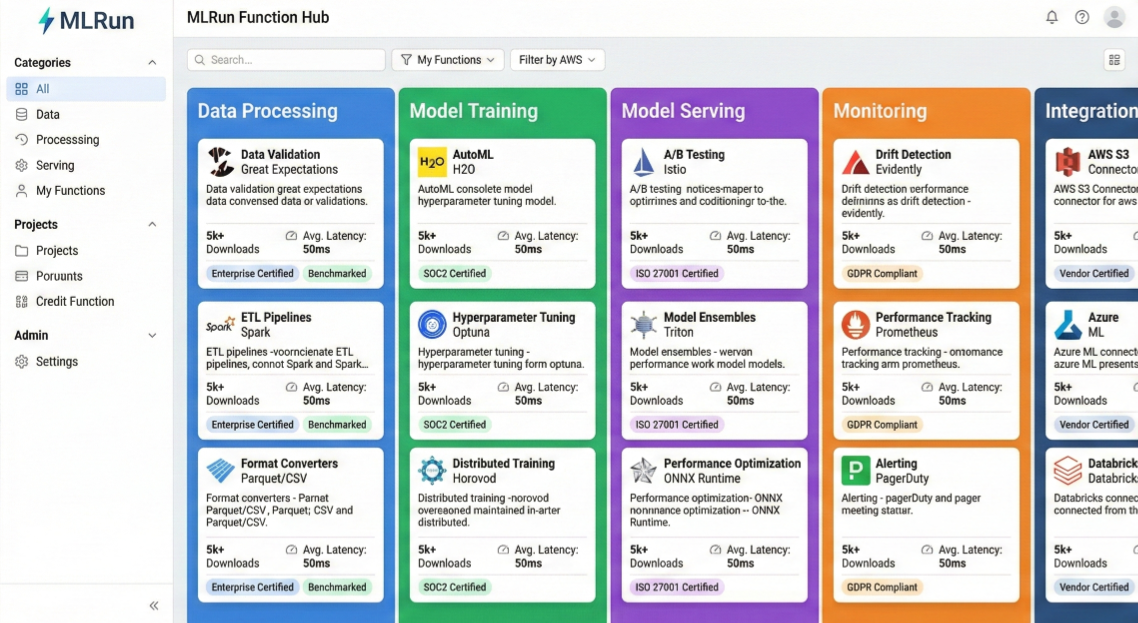Open the help question mark icon
Image resolution: width=1138 pixels, height=623 pixels.
point(1082,17)
